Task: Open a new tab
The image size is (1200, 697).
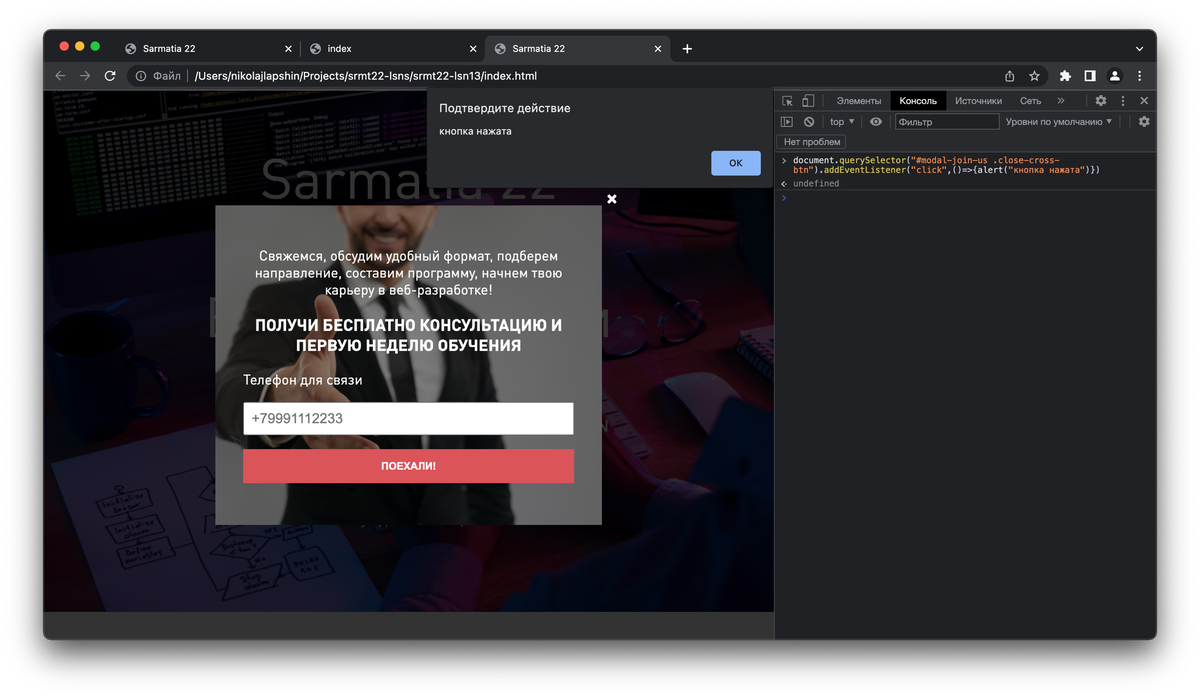Action: point(687,48)
